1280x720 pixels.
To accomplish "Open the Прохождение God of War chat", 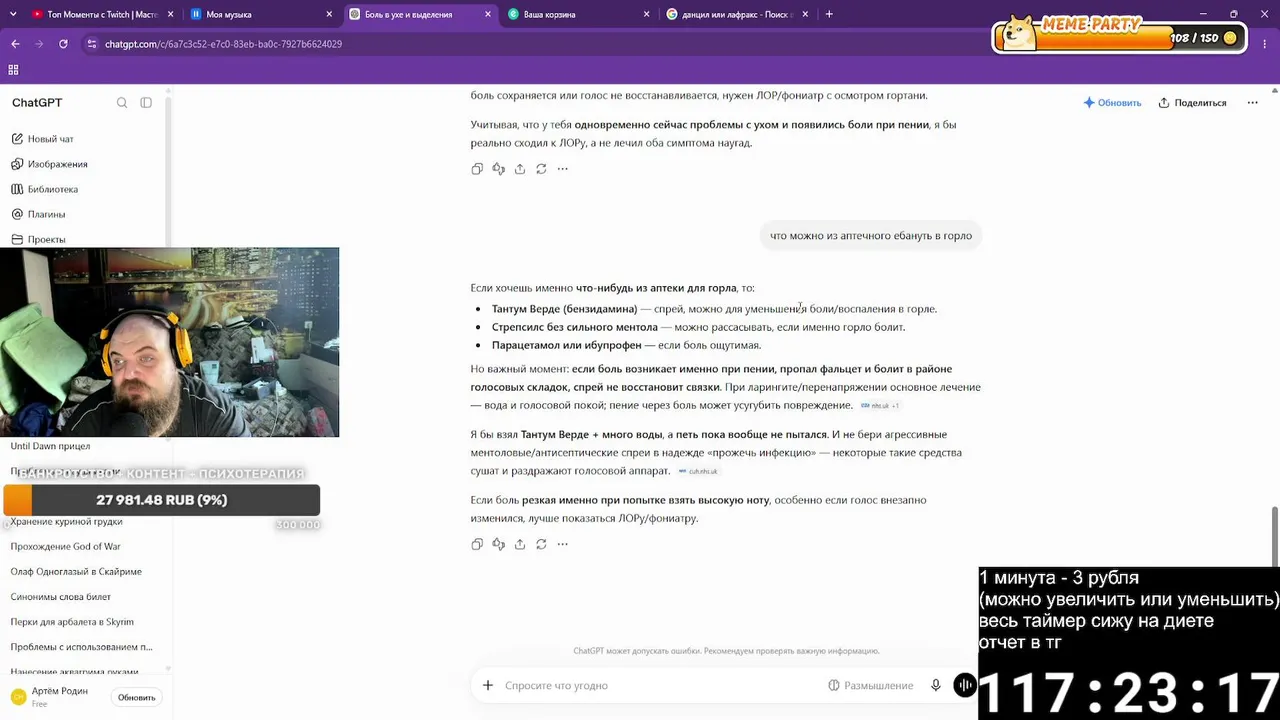I will point(65,547).
